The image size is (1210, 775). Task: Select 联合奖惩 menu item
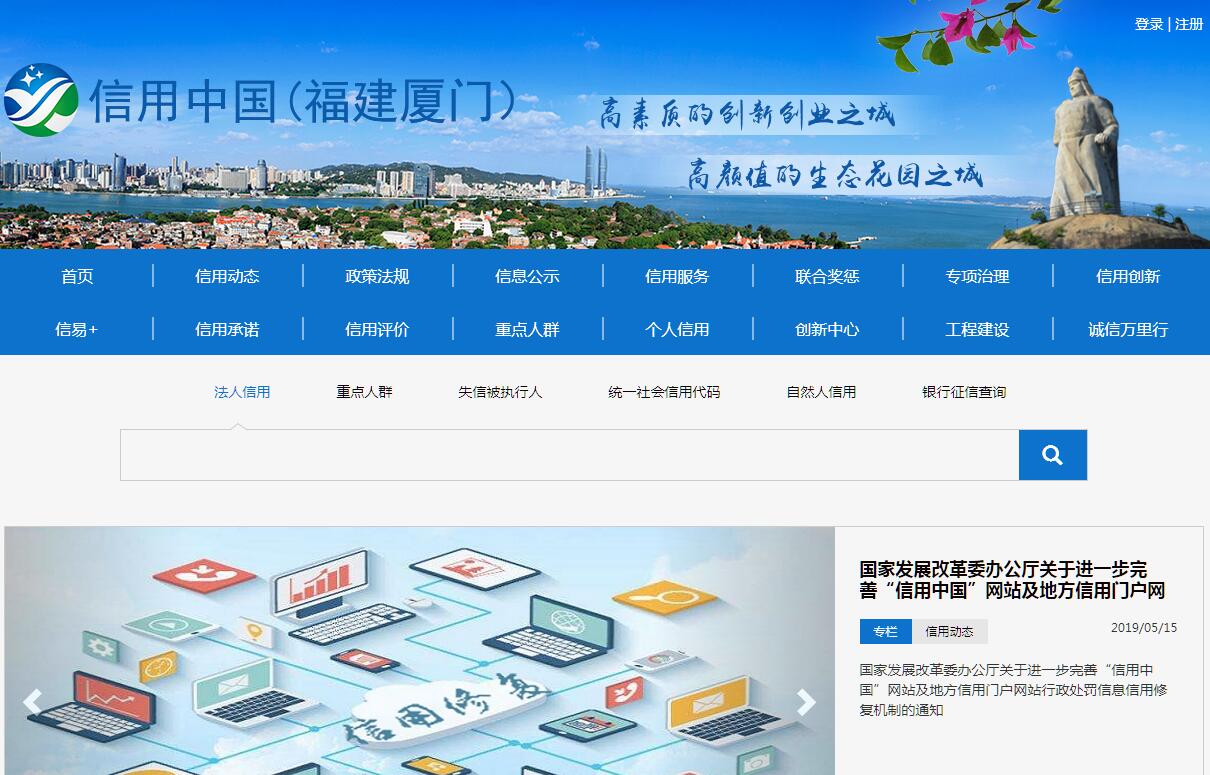pyautogui.click(x=827, y=277)
